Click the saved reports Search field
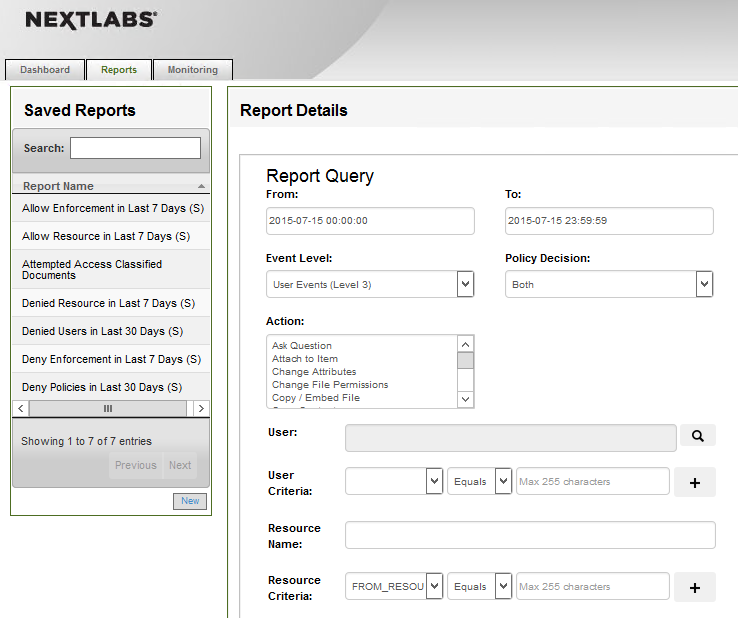The width and height of the screenshot is (738, 618). (x=136, y=148)
